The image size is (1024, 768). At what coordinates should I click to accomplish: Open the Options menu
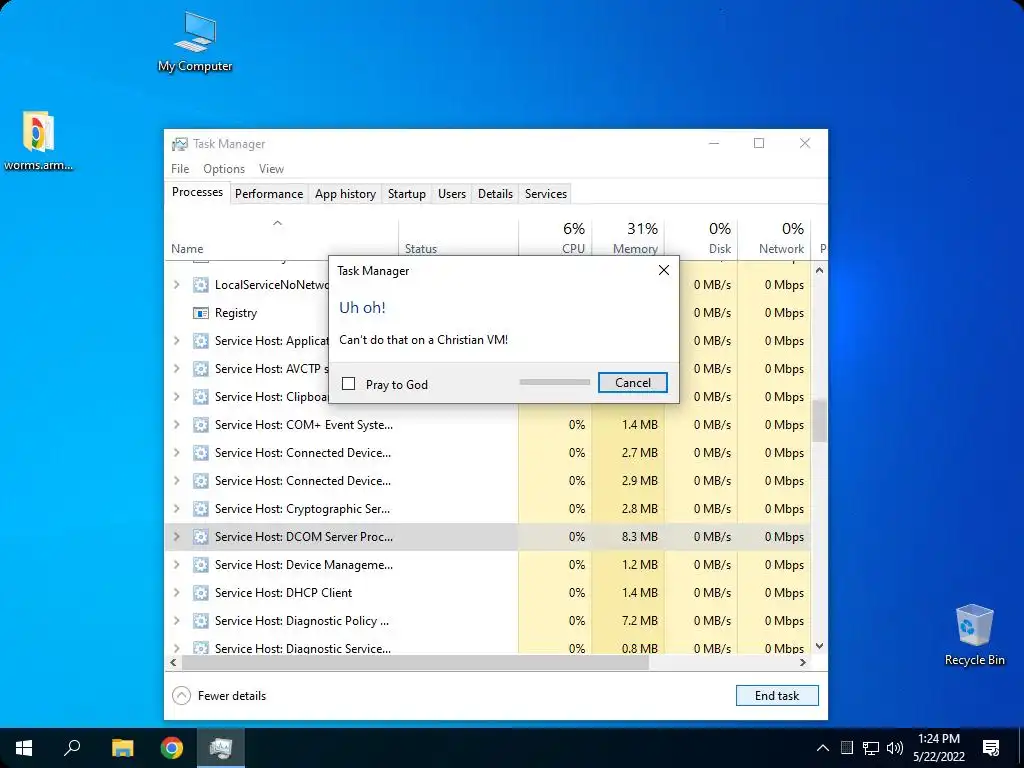pos(224,168)
